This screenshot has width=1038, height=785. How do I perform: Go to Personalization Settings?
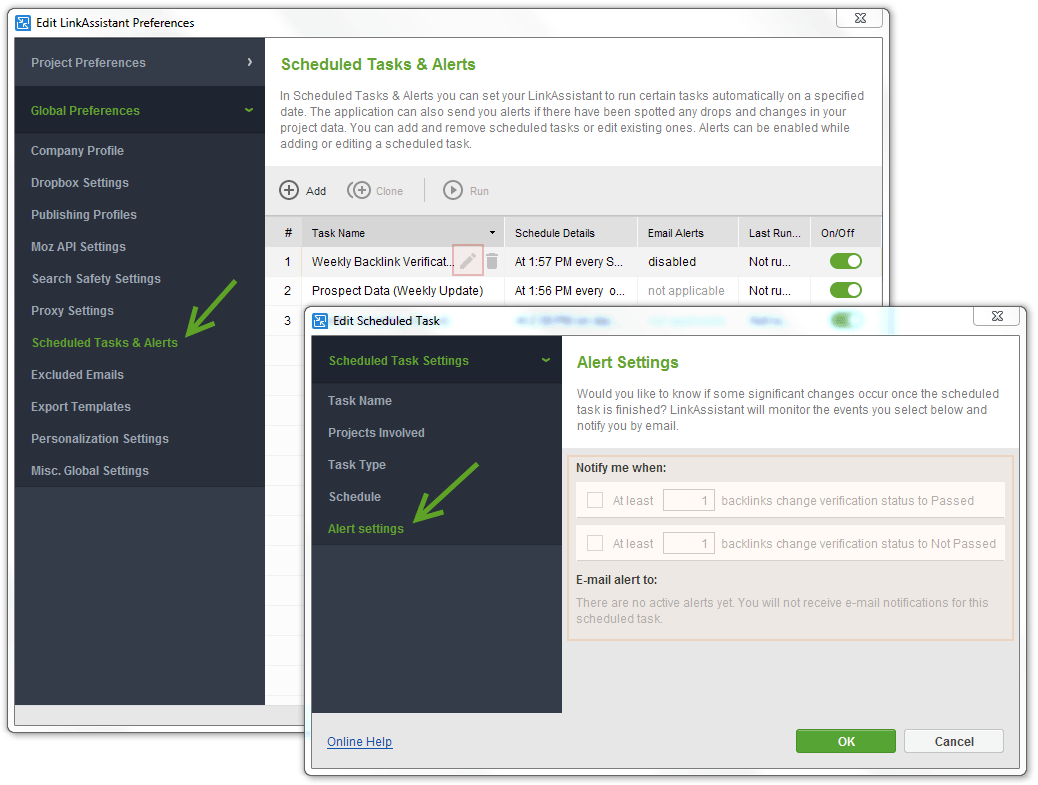(x=100, y=439)
